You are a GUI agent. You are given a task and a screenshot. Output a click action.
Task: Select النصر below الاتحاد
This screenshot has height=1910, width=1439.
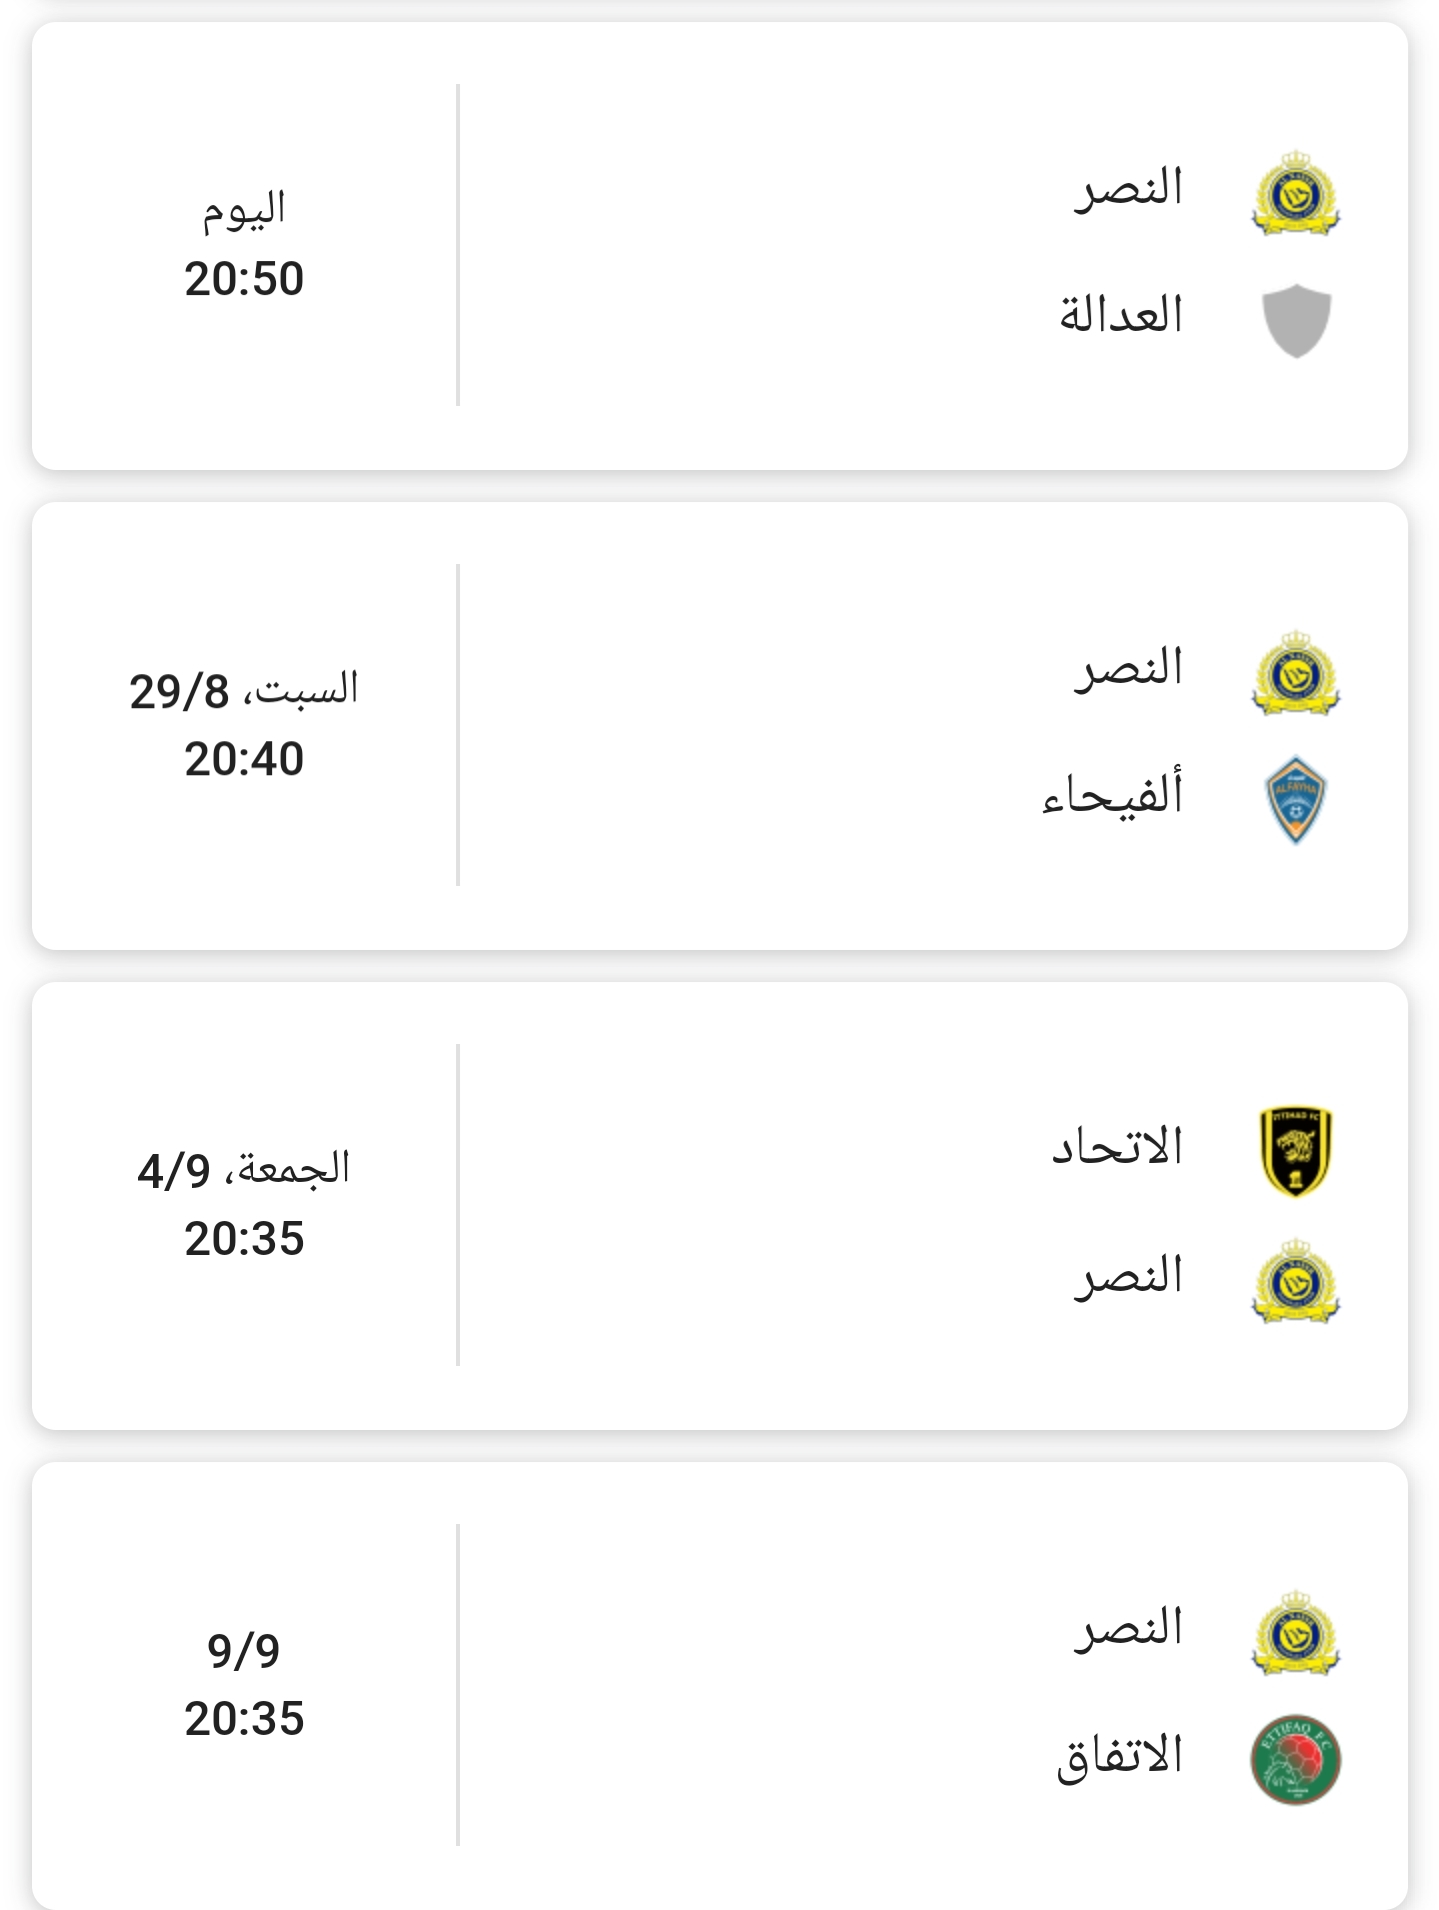point(1129,1276)
